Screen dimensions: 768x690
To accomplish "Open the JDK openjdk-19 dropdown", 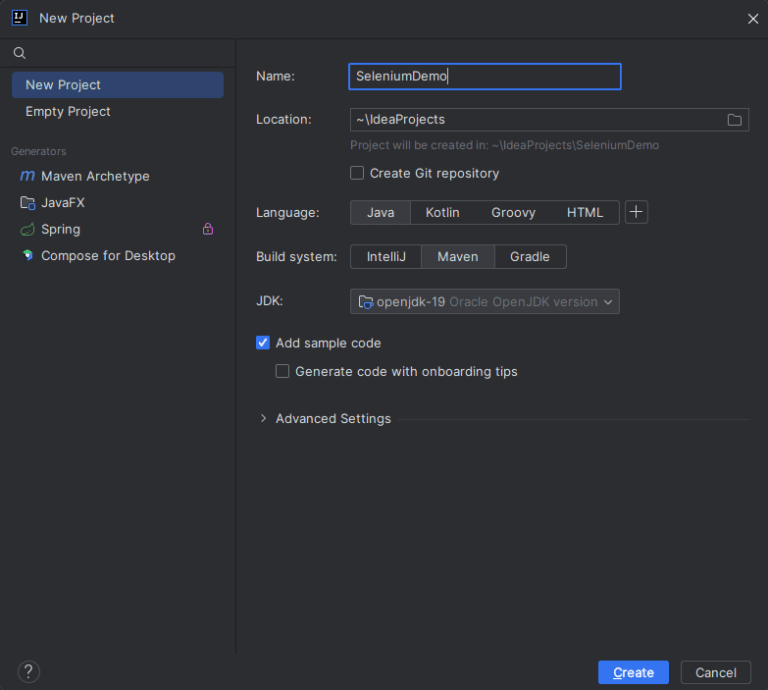I will pos(485,302).
